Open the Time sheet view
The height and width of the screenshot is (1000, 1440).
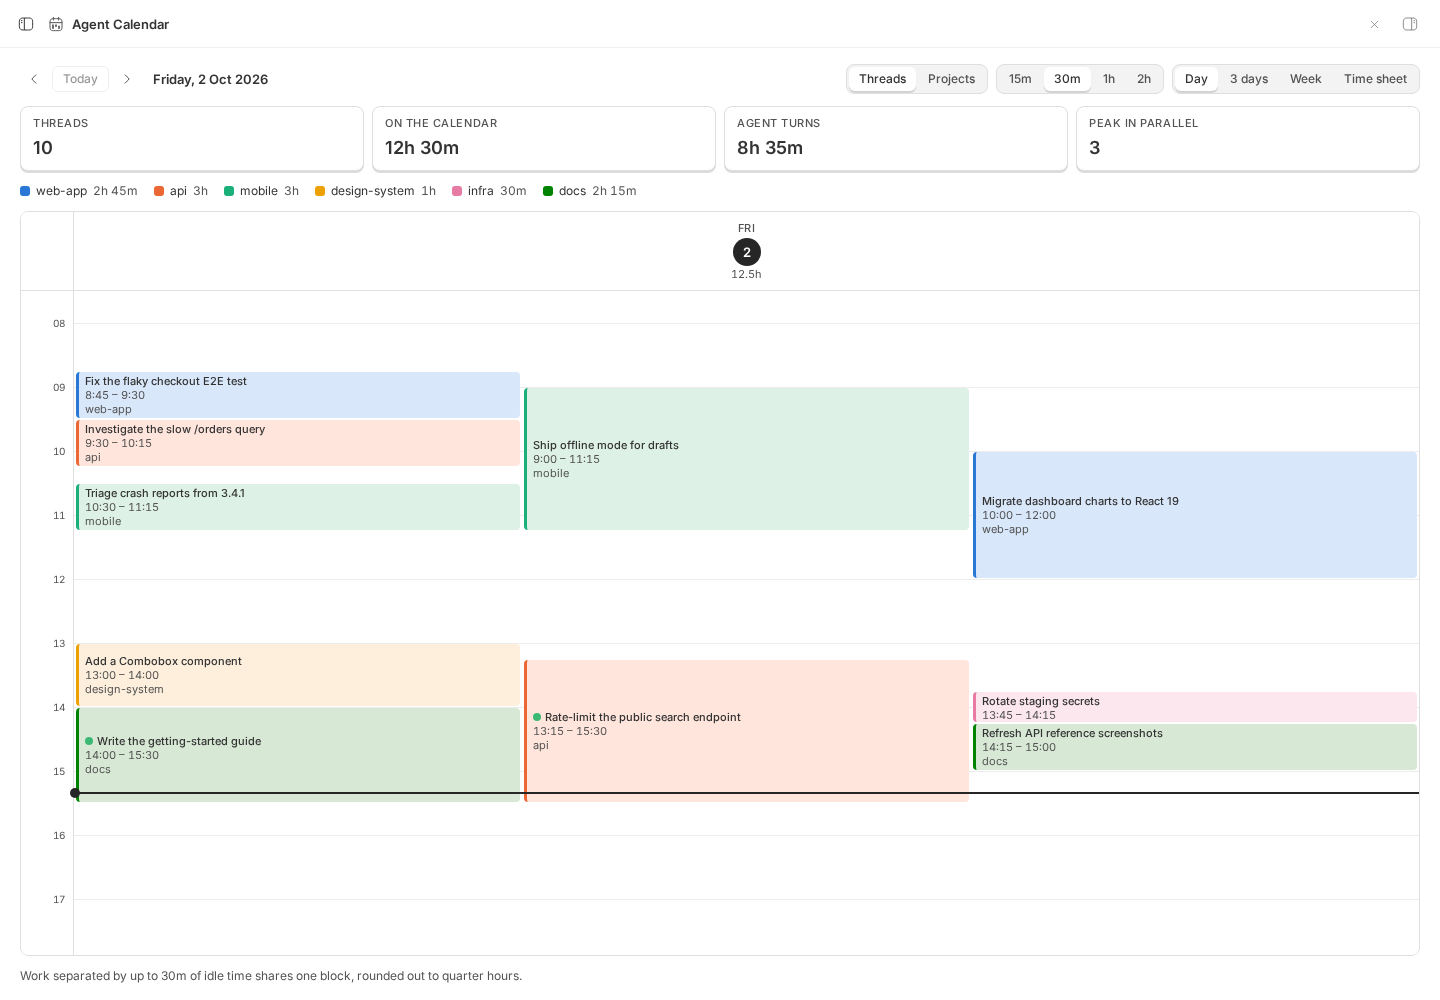1375,79
